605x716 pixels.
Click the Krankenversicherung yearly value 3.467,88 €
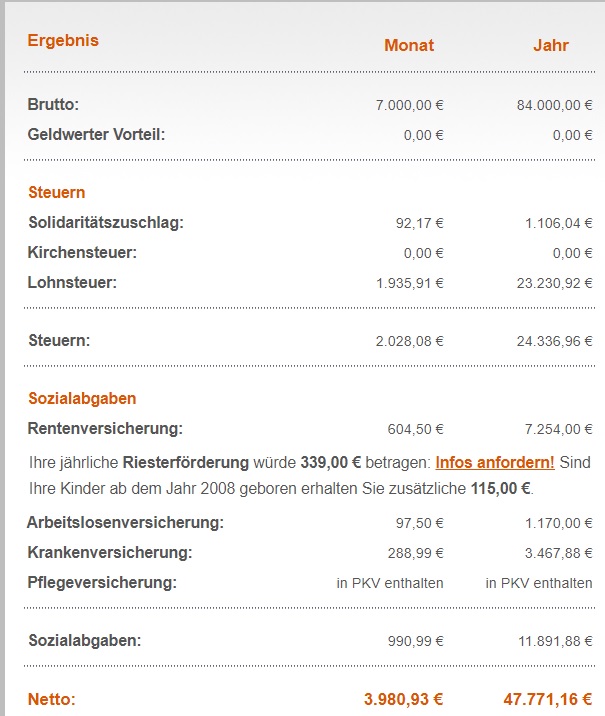pos(548,553)
